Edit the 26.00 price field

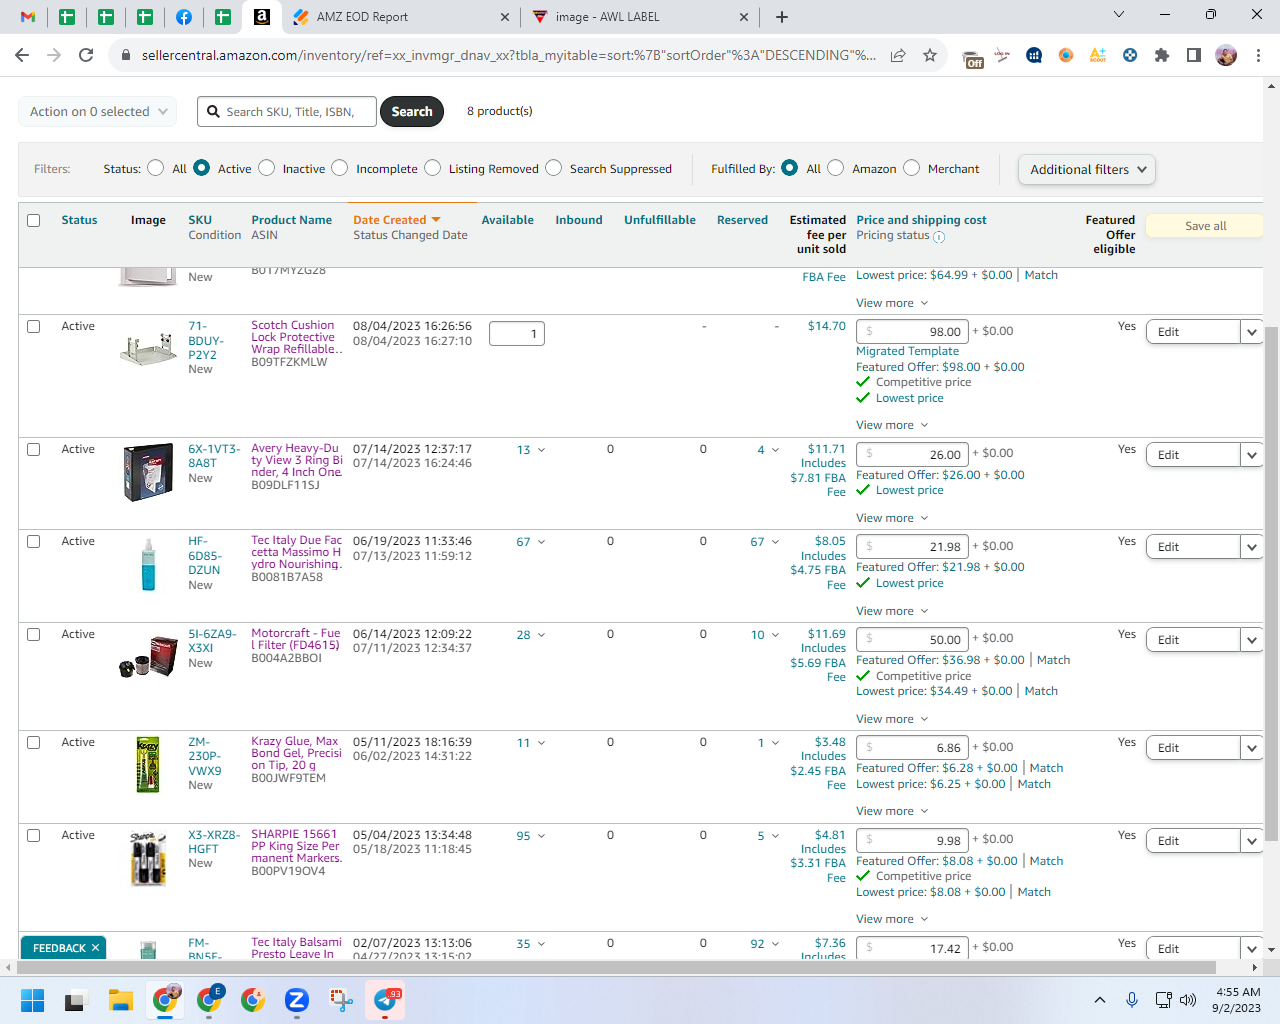coord(913,455)
